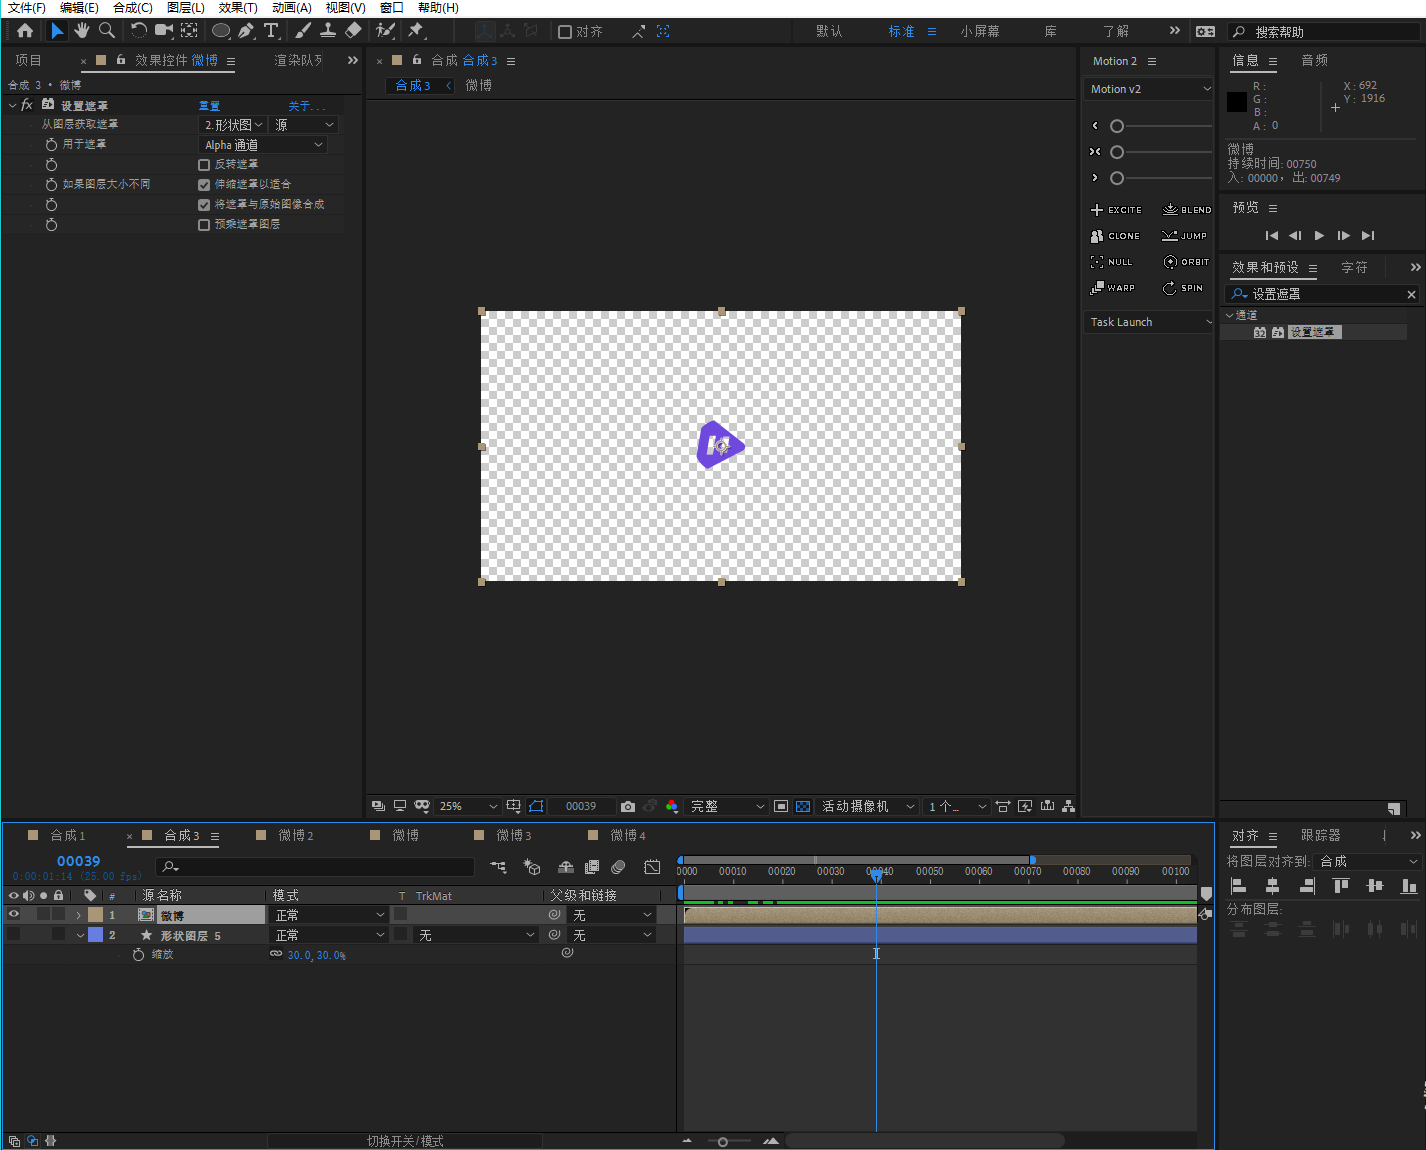The image size is (1426, 1150).
Task: Click the Motion 2 CLONE tool
Action: (1115, 236)
